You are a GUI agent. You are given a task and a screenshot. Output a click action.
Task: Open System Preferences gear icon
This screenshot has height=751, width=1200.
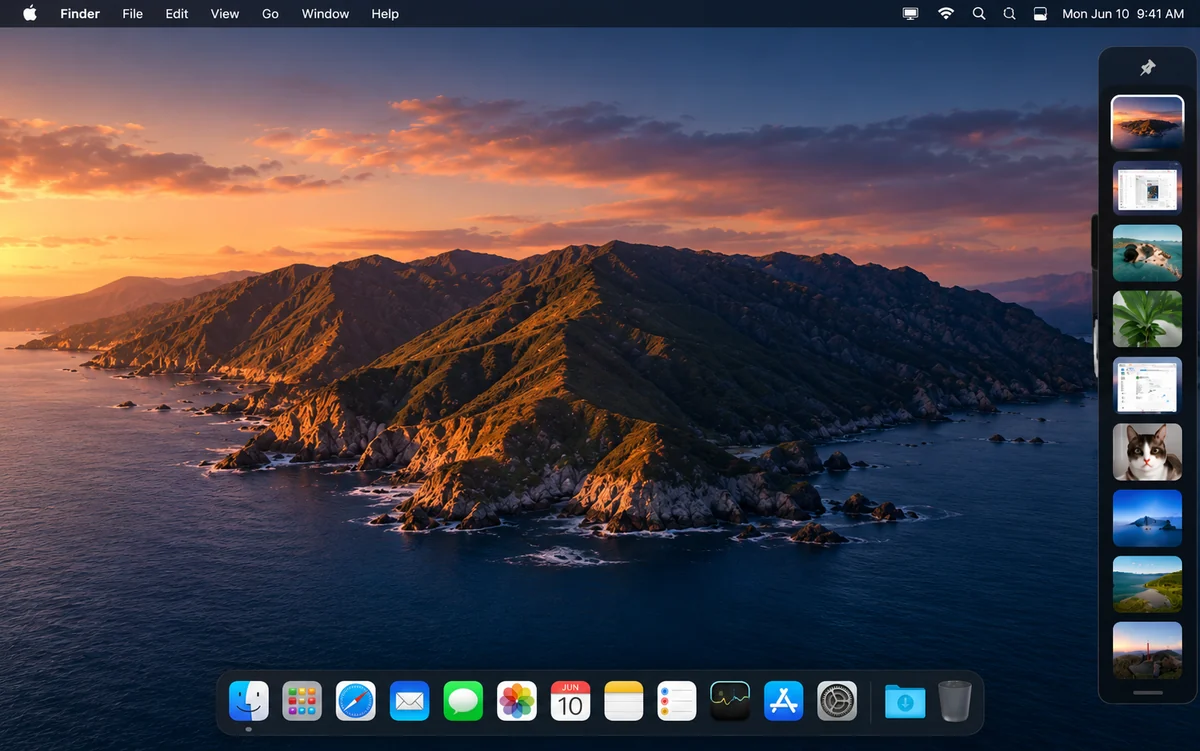pos(837,701)
